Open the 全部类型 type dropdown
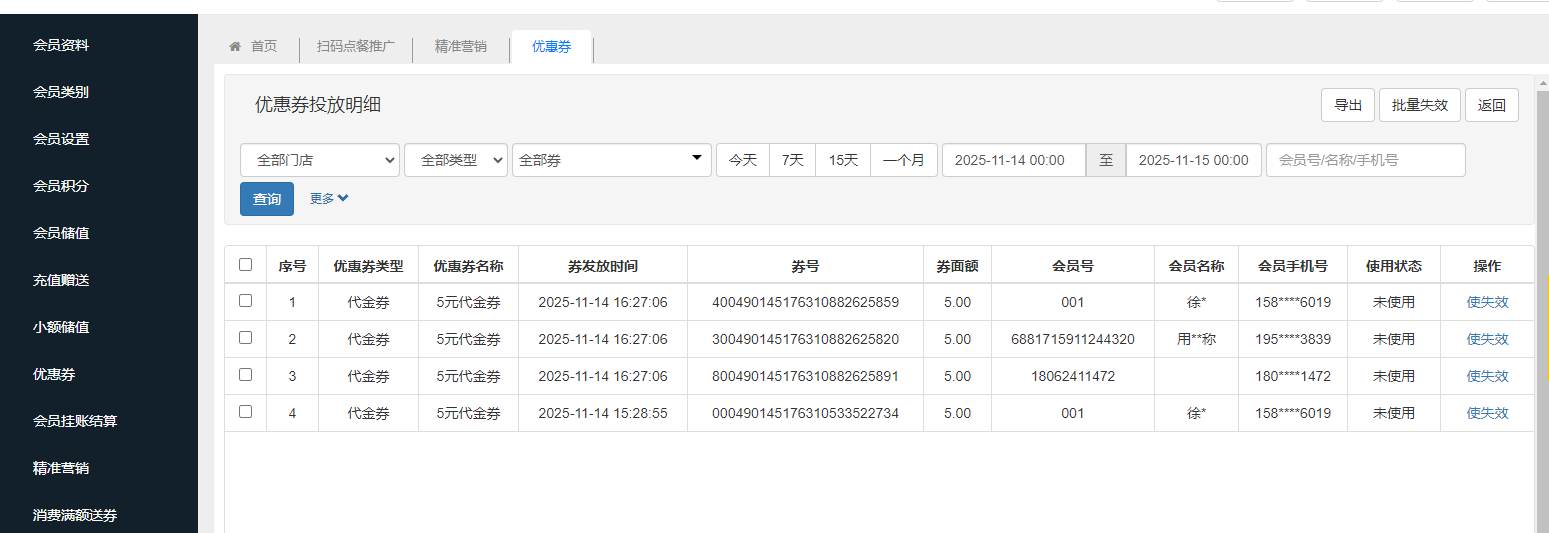 pyautogui.click(x=456, y=160)
